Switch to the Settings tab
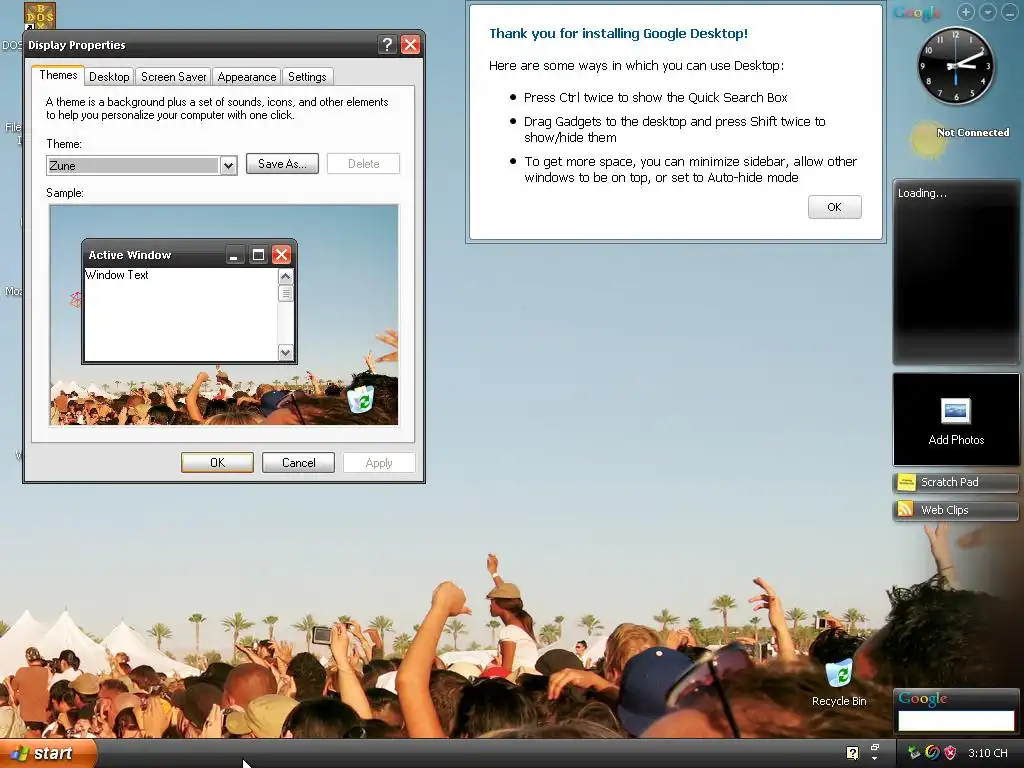 click(307, 77)
